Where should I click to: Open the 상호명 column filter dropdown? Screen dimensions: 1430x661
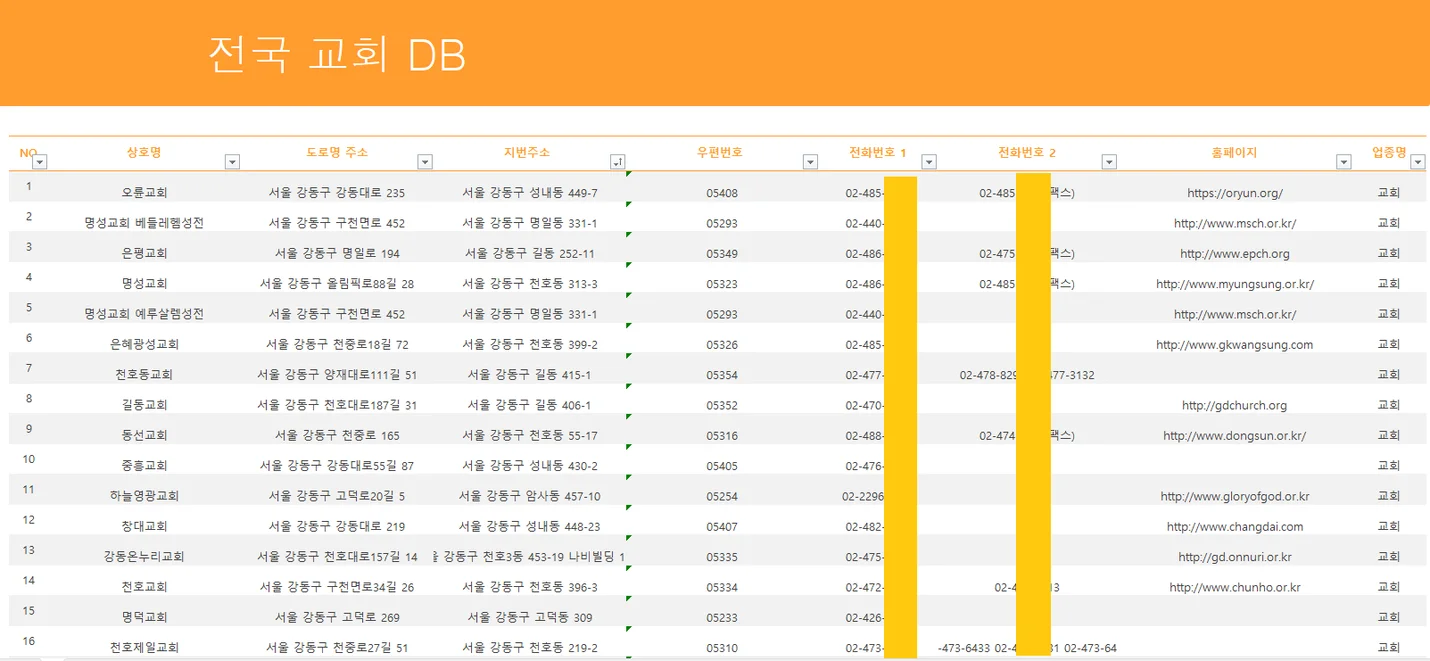(232, 162)
